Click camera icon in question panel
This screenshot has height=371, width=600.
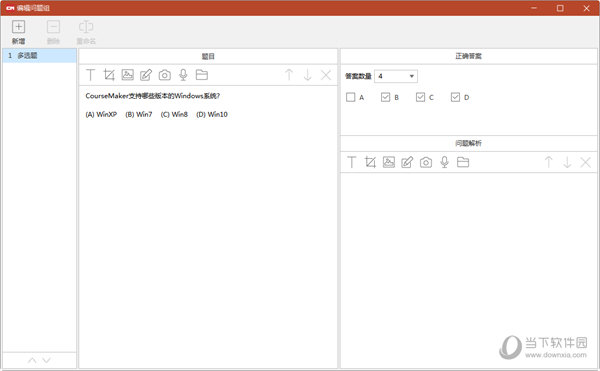pos(165,75)
